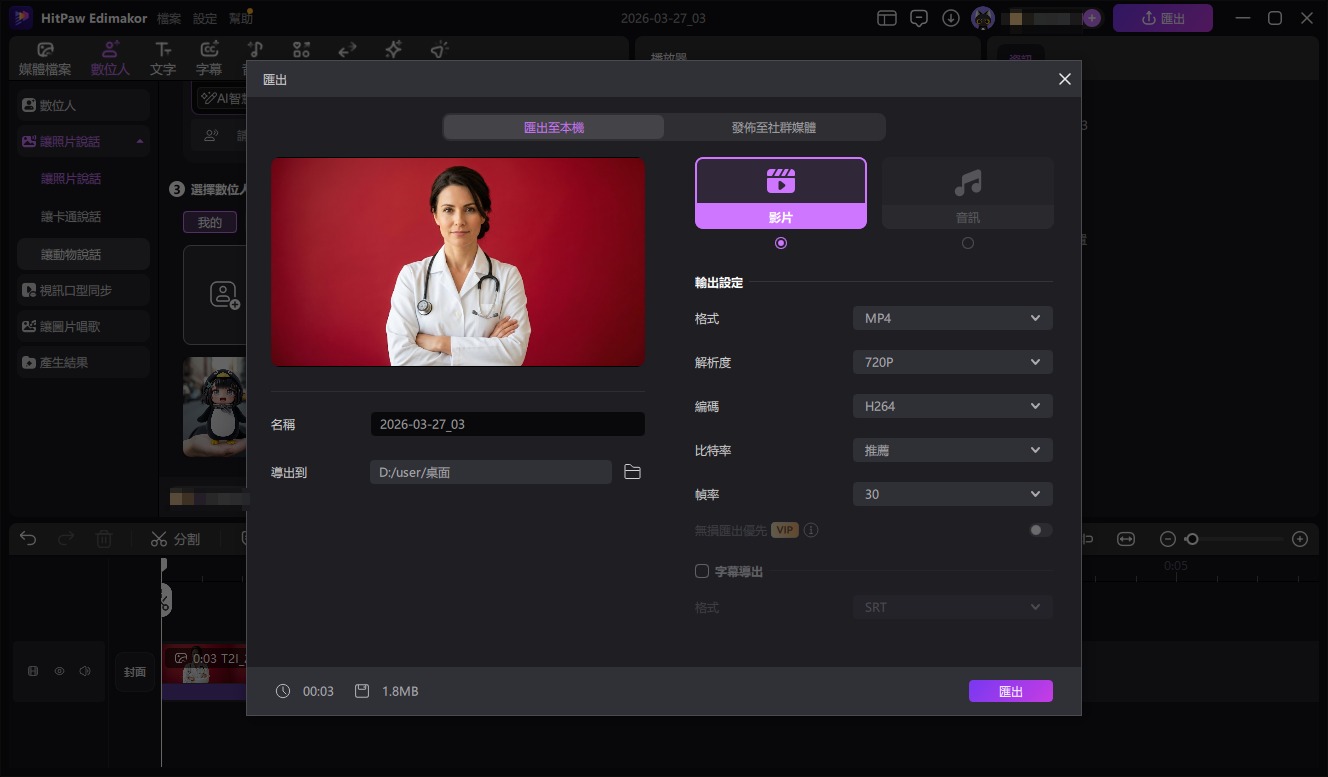
Task: Open the 720P resolution dropdown
Action: click(951, 361)
